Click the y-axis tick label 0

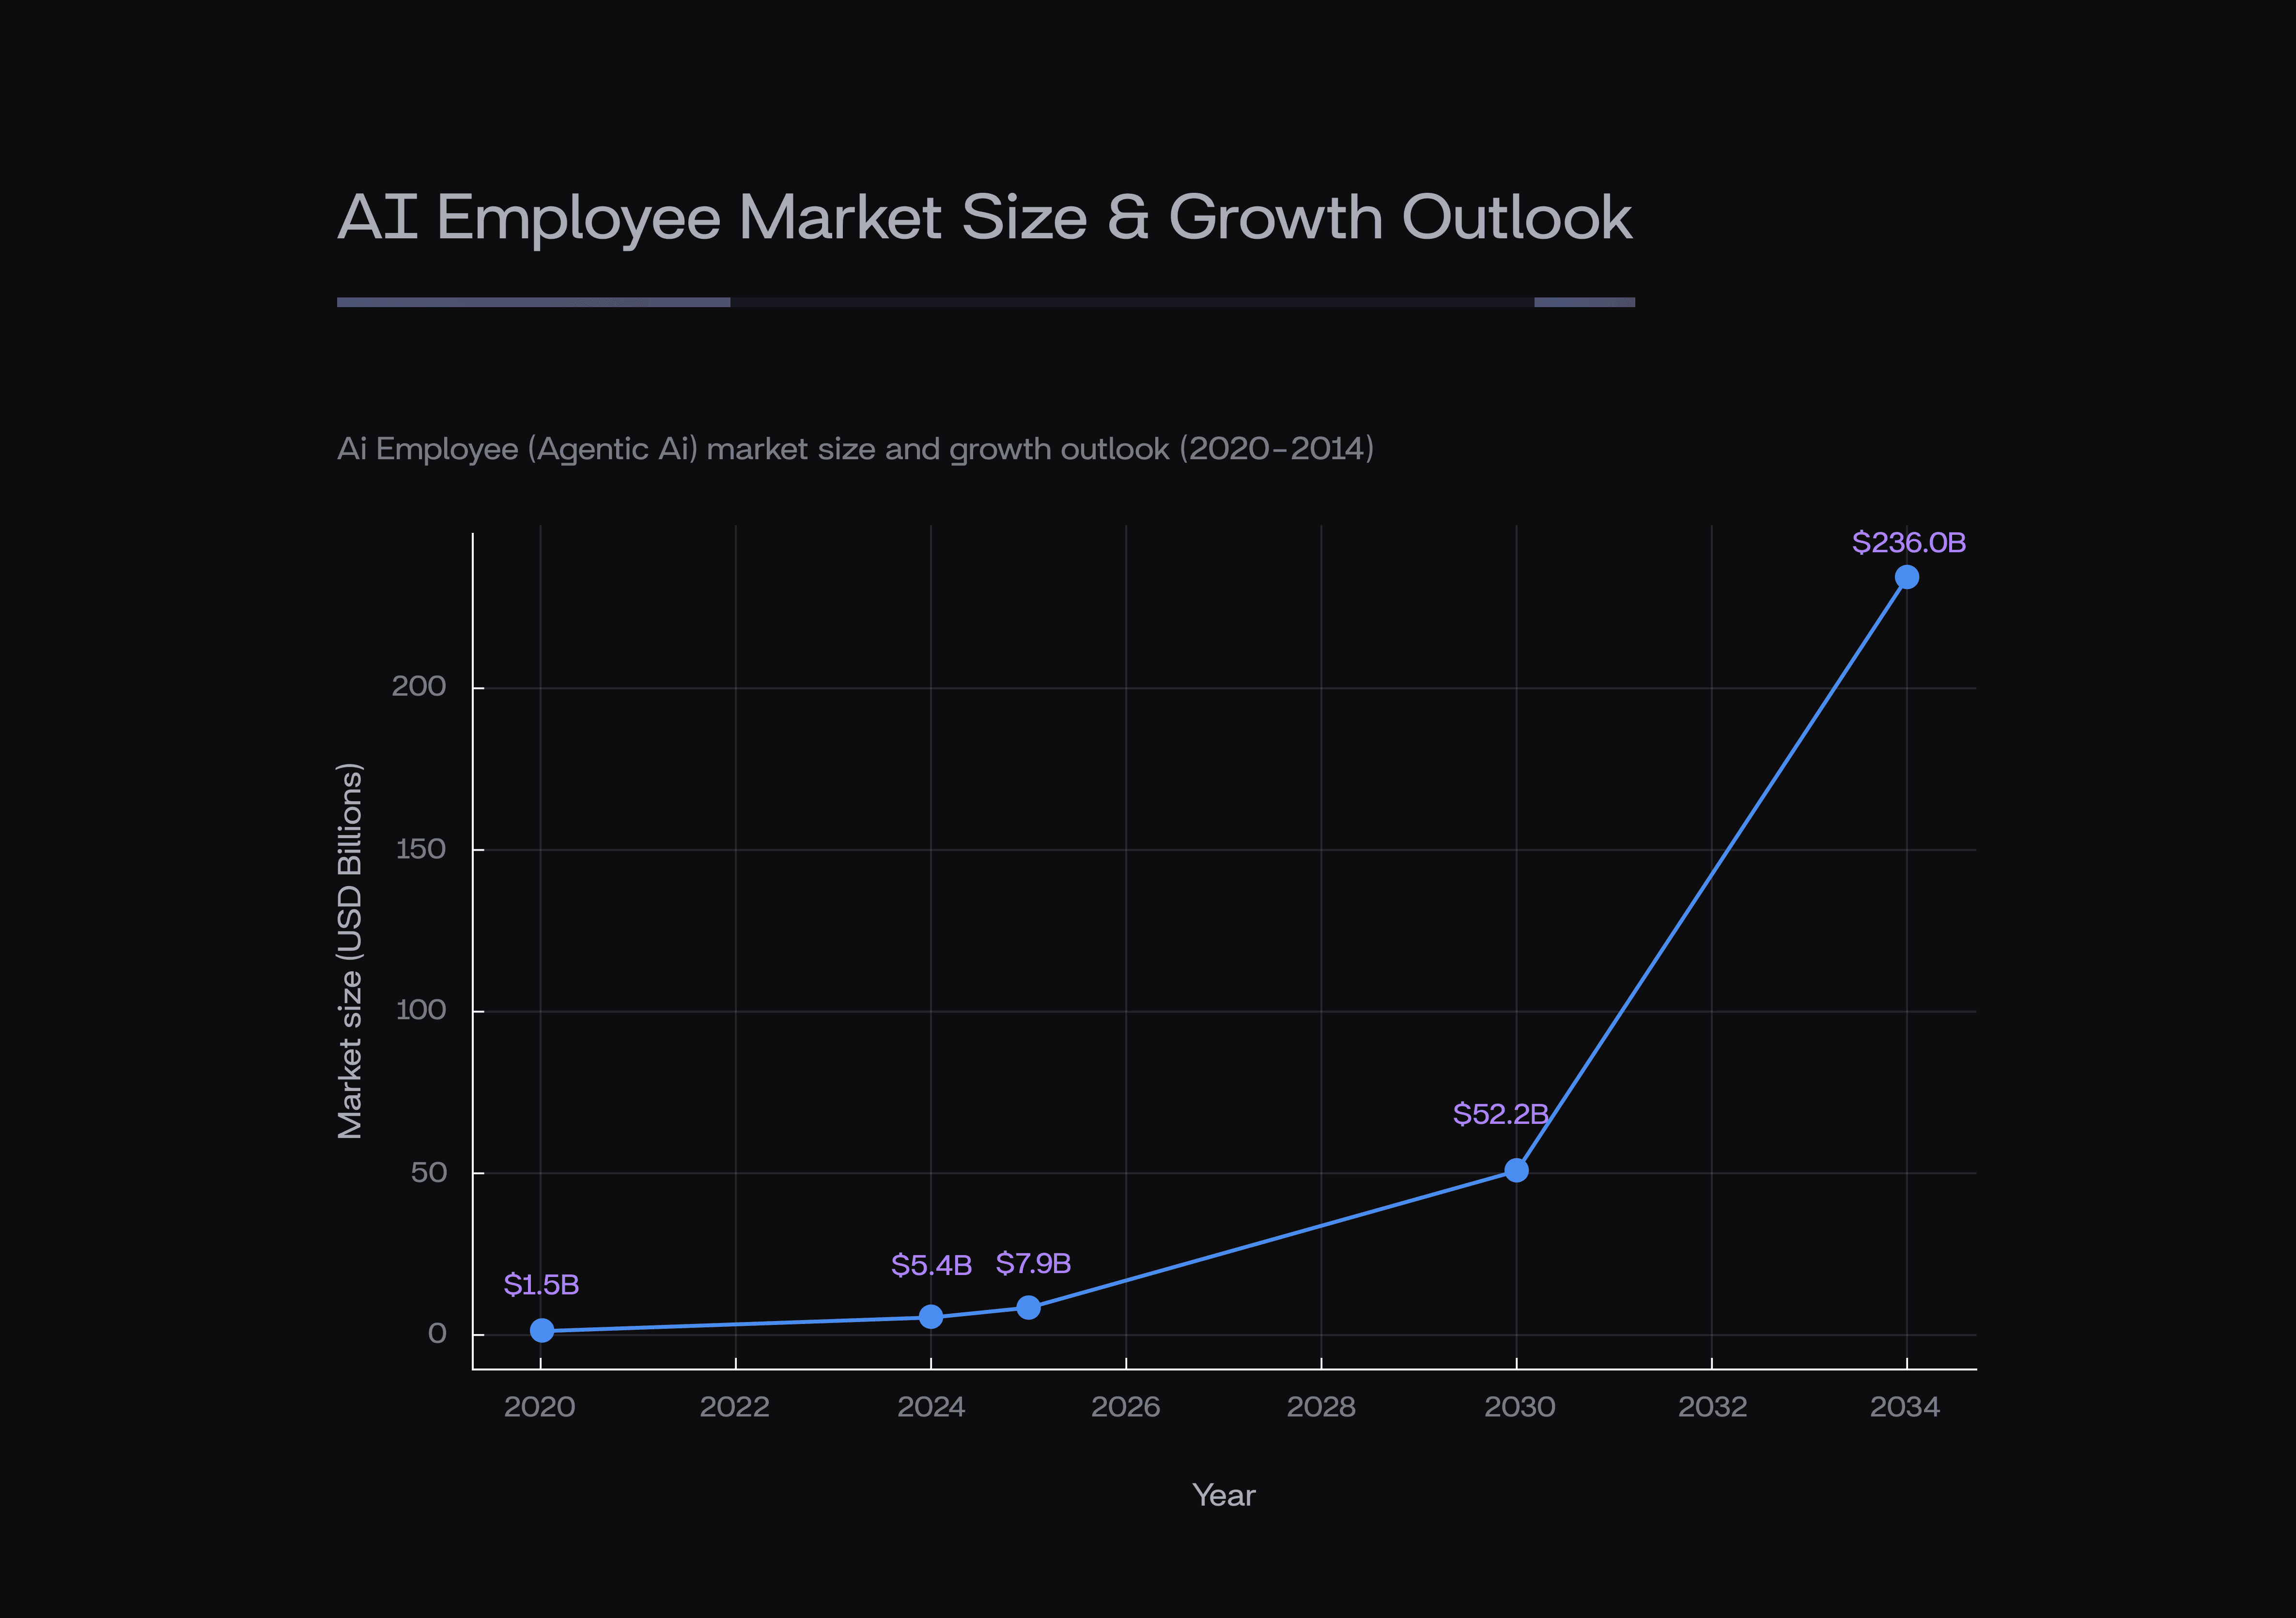pos(437,1333)
